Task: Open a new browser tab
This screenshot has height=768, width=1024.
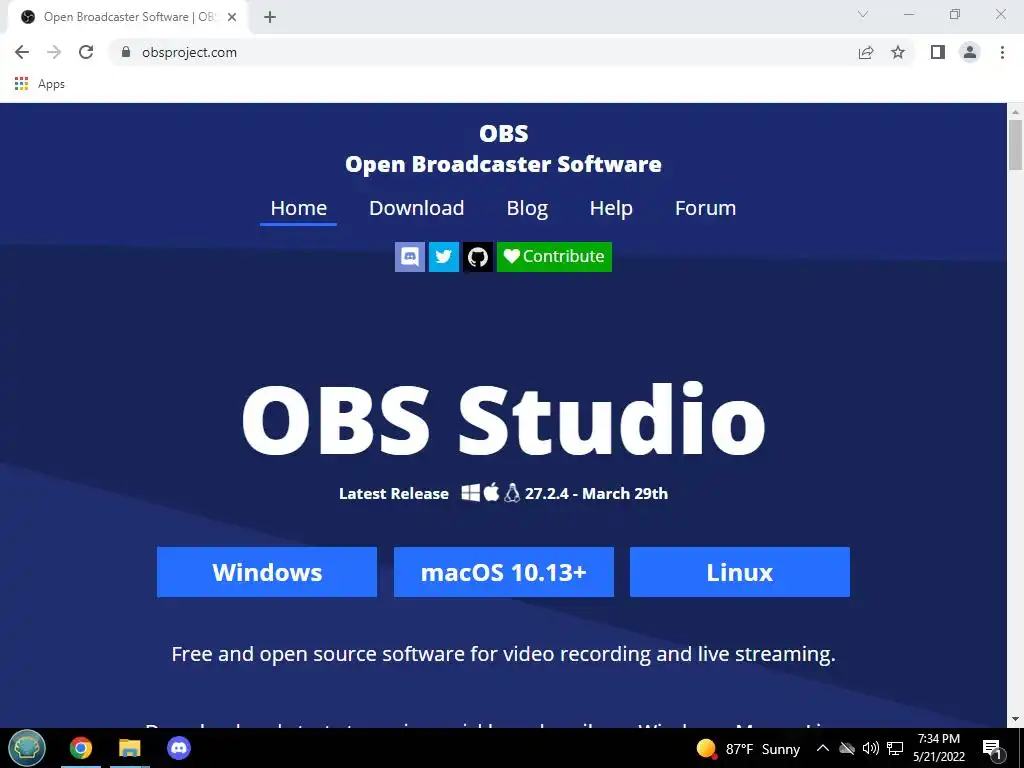Action: (x=270, y=17)
